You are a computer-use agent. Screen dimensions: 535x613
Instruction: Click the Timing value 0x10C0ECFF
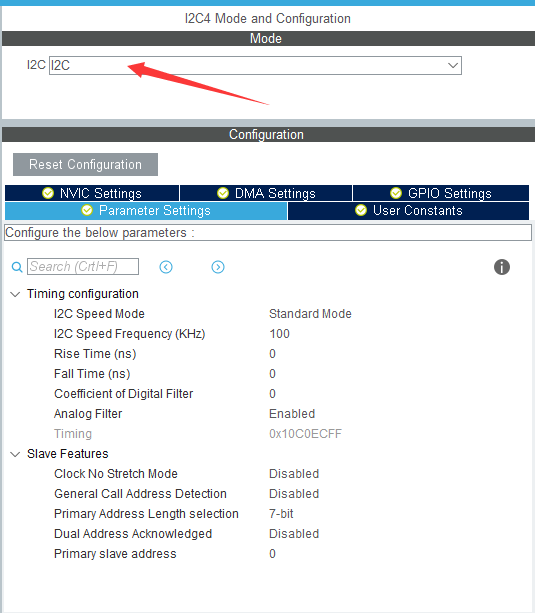click(x=305, y=434)
